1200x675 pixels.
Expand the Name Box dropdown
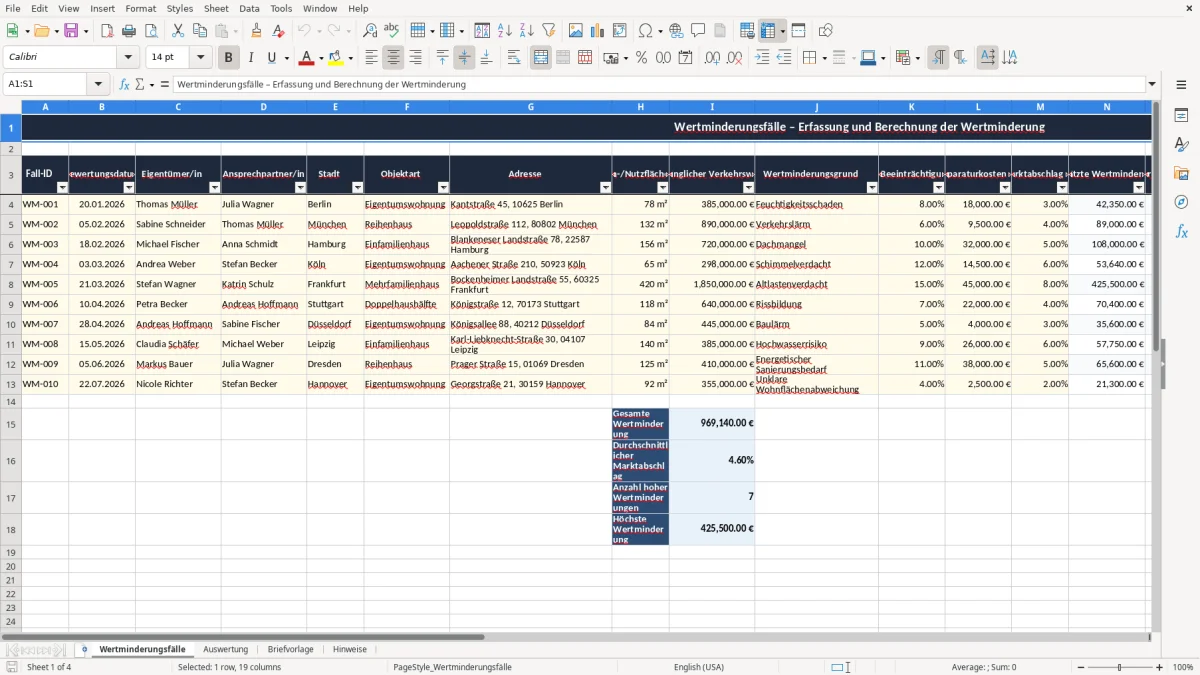(x=98, y=84)
